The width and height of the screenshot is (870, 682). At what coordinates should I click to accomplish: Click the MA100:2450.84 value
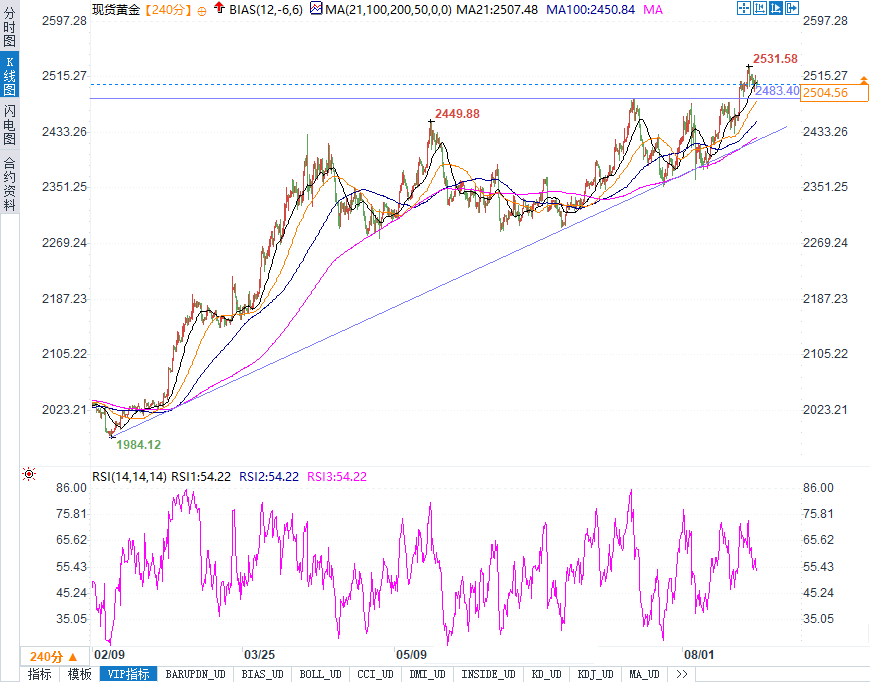[x=590, y=9]
